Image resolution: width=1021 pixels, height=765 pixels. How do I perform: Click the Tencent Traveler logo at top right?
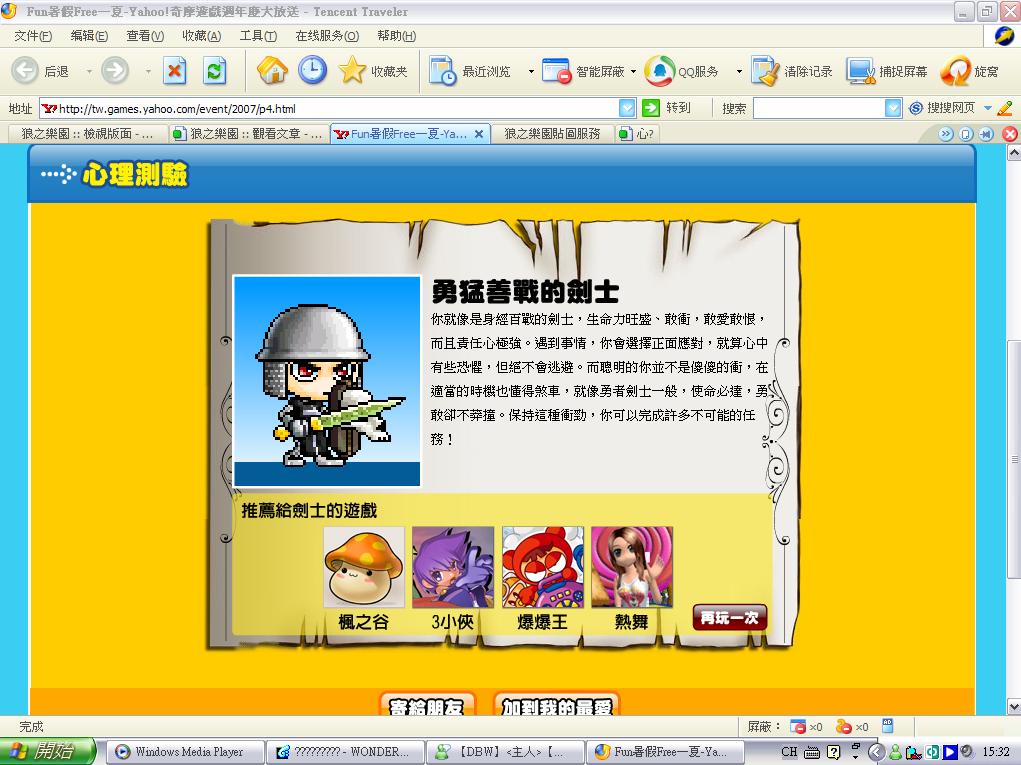(x=1005, y=36)
